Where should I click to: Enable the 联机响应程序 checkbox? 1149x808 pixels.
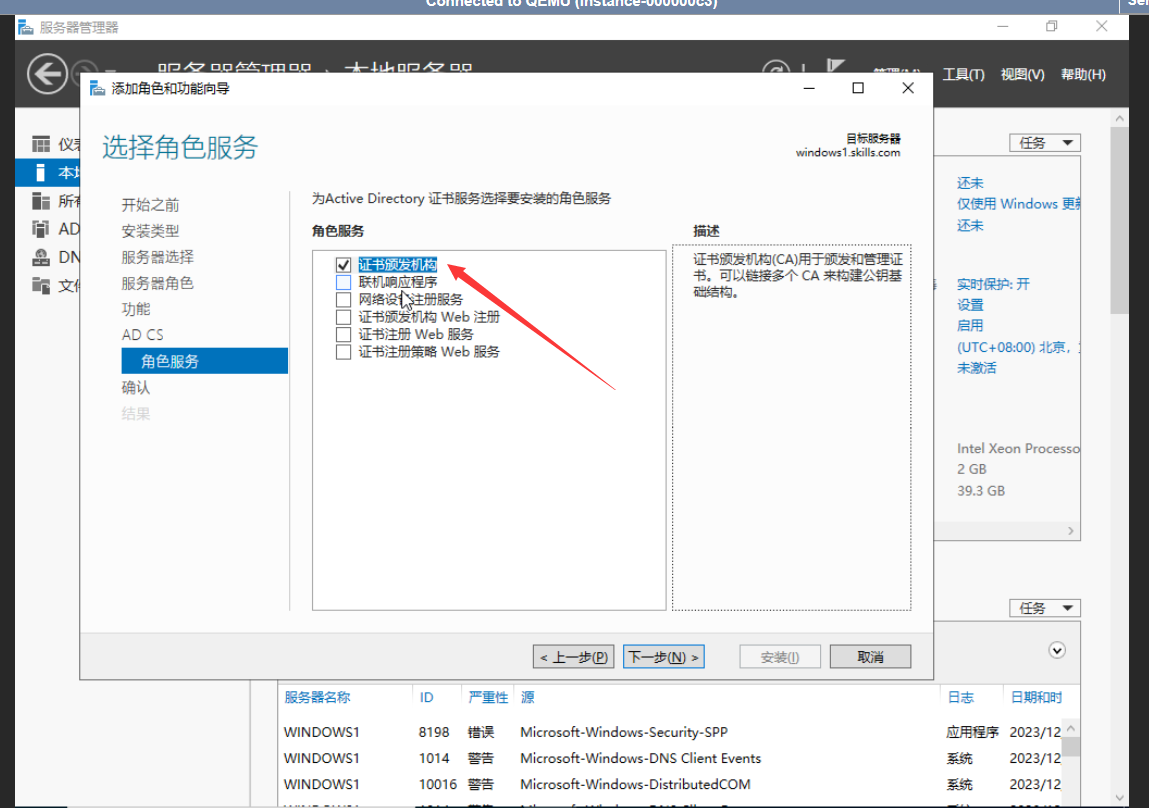(344, 282)
